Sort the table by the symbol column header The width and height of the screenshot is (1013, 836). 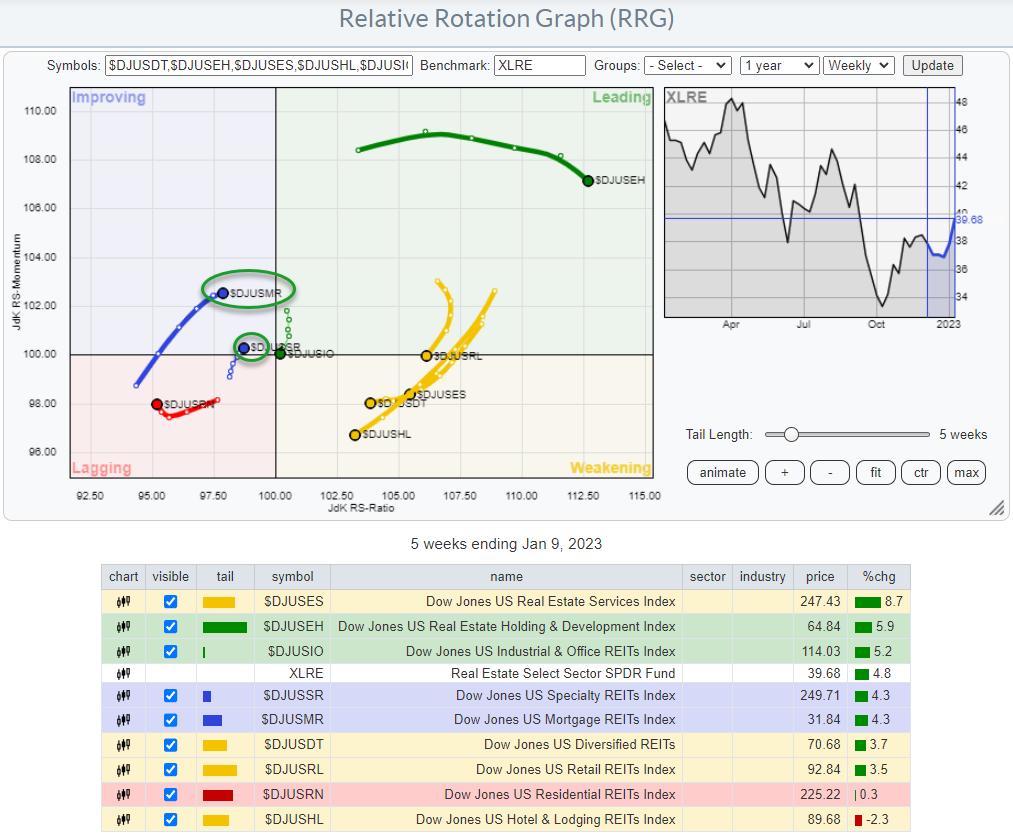[292, 577]
